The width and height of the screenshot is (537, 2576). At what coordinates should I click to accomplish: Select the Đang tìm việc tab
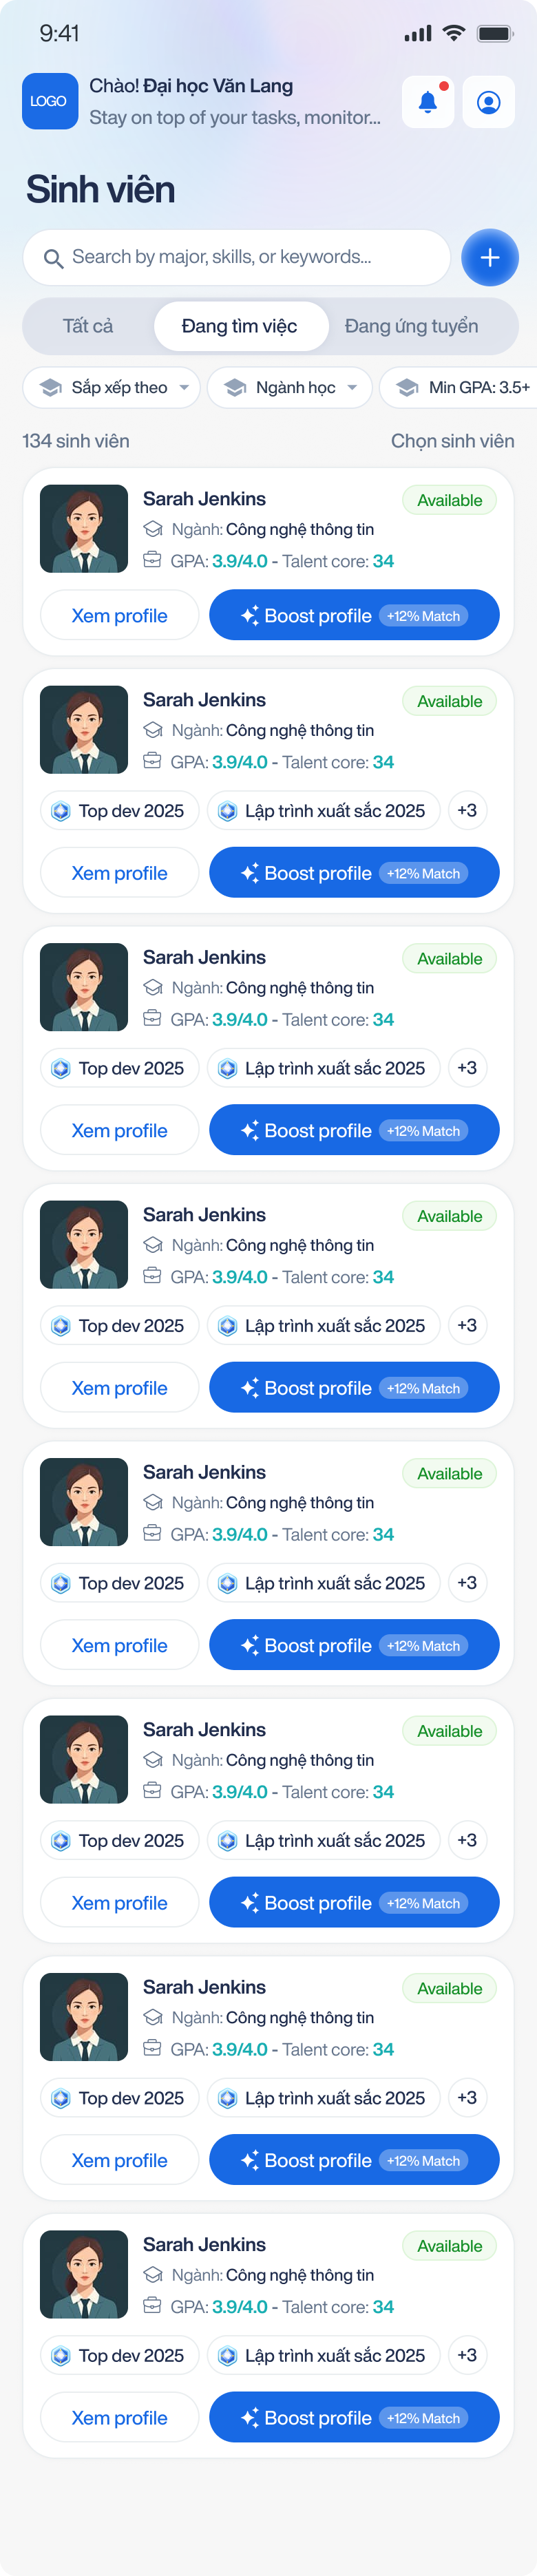pyautogui.click(x=240, y=327)
